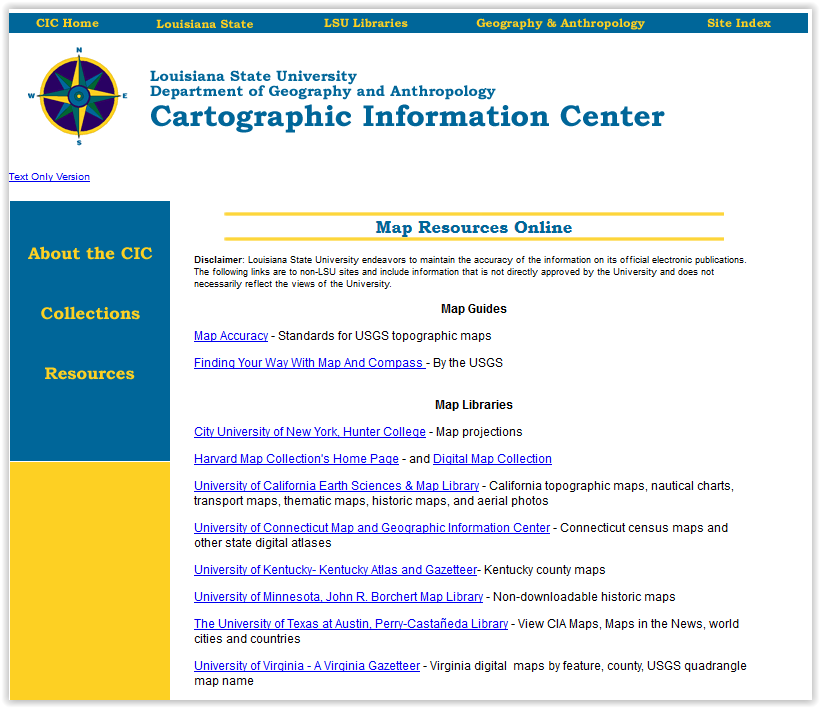Visit City University of New York, Hunter College
The height and width of the screenshot is (708, 820).
click(x=310, y=432)
